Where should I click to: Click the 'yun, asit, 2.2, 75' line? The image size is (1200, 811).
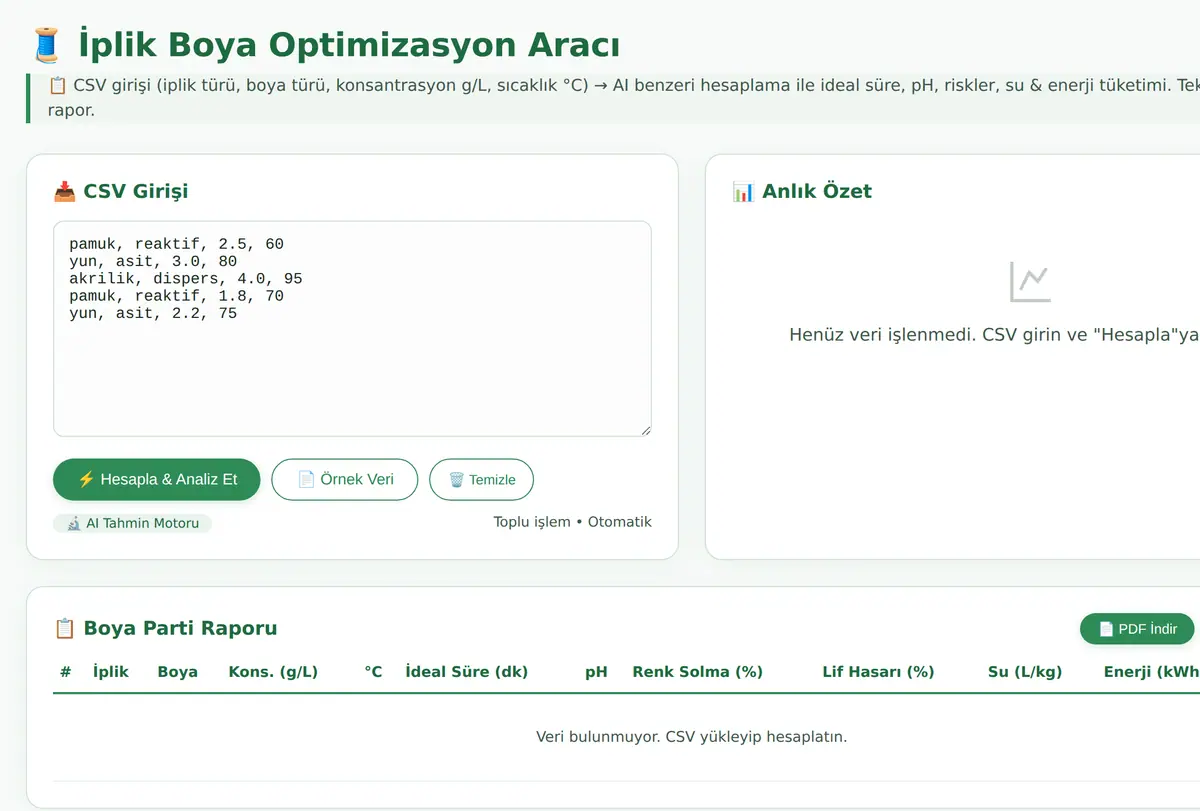[153, 313]
